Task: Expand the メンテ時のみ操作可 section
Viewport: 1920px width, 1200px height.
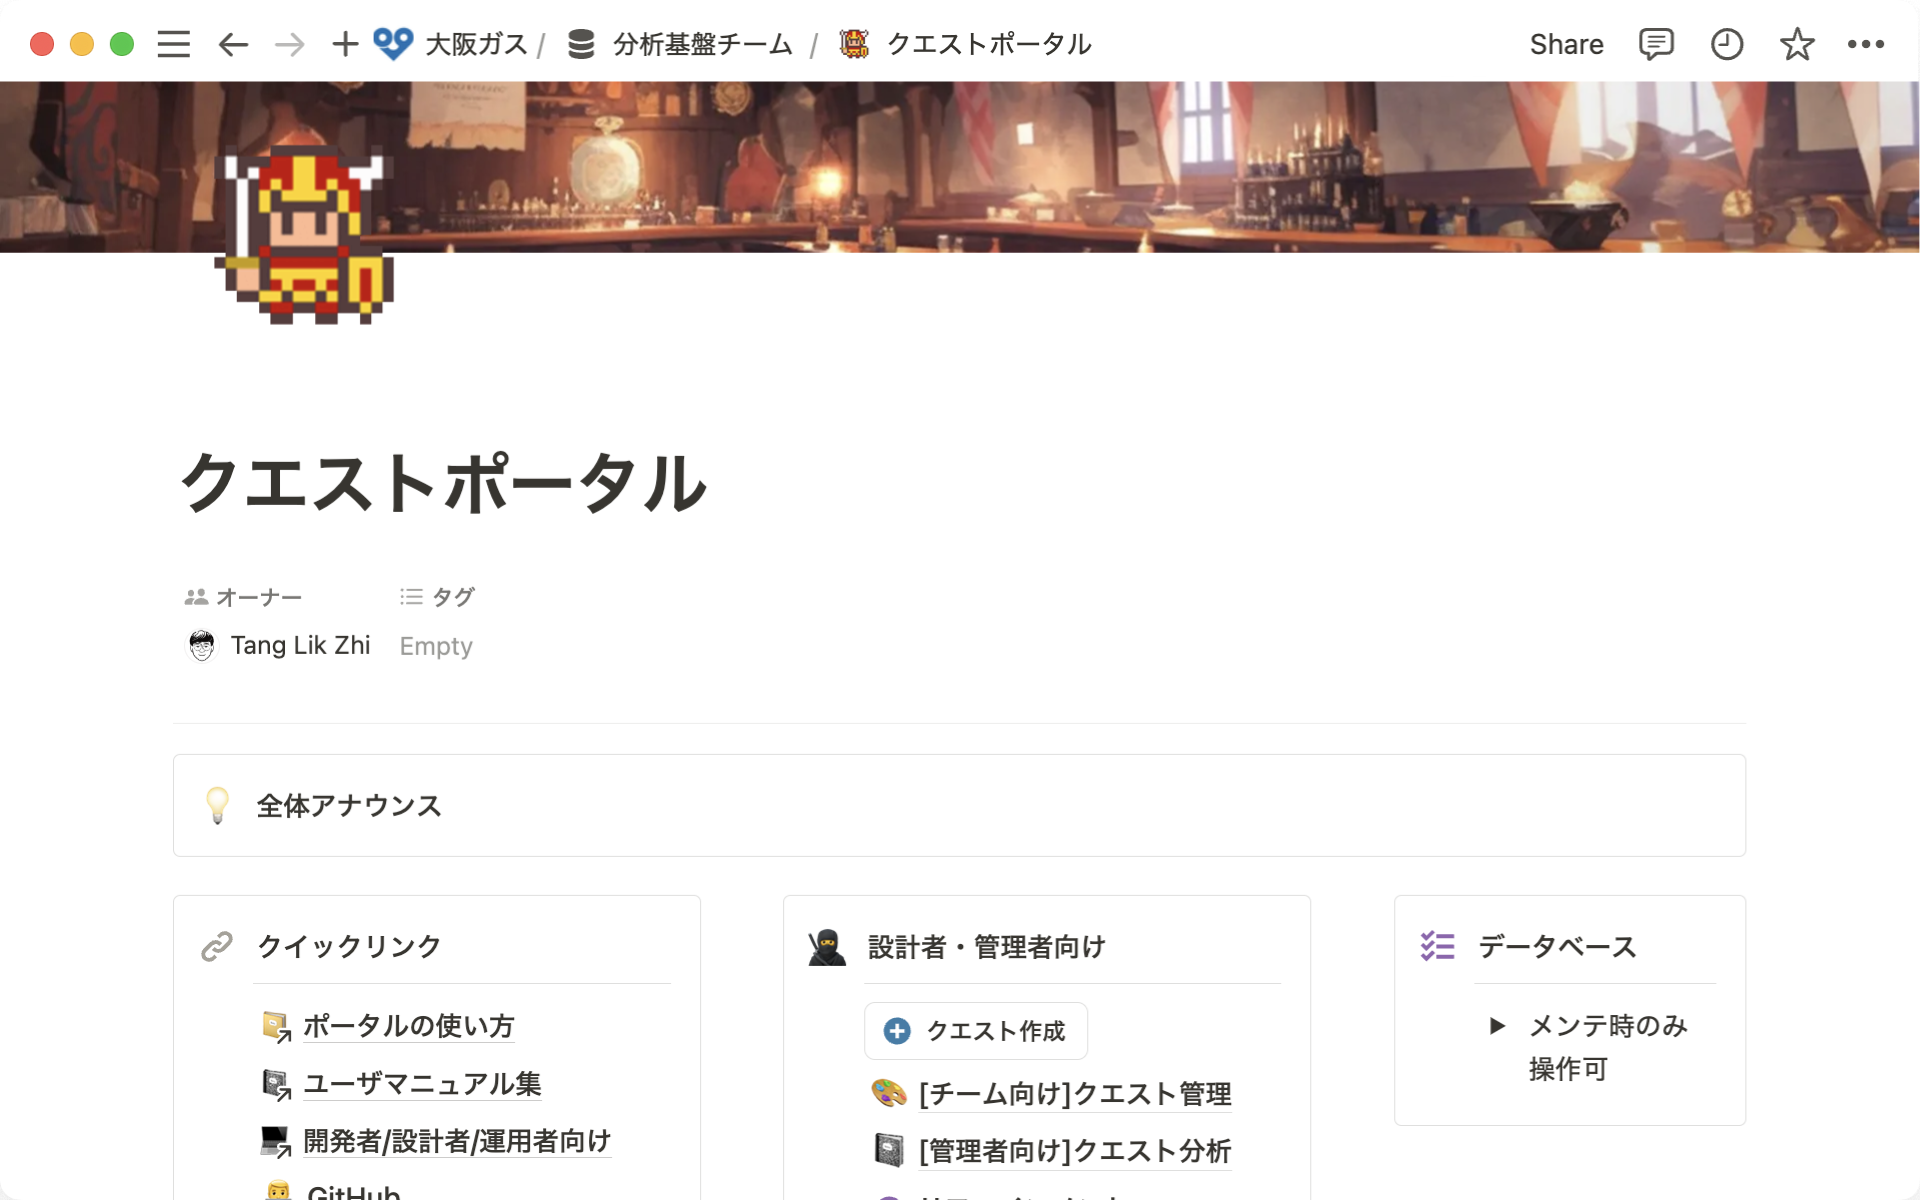Action: coord(1498,1026)
